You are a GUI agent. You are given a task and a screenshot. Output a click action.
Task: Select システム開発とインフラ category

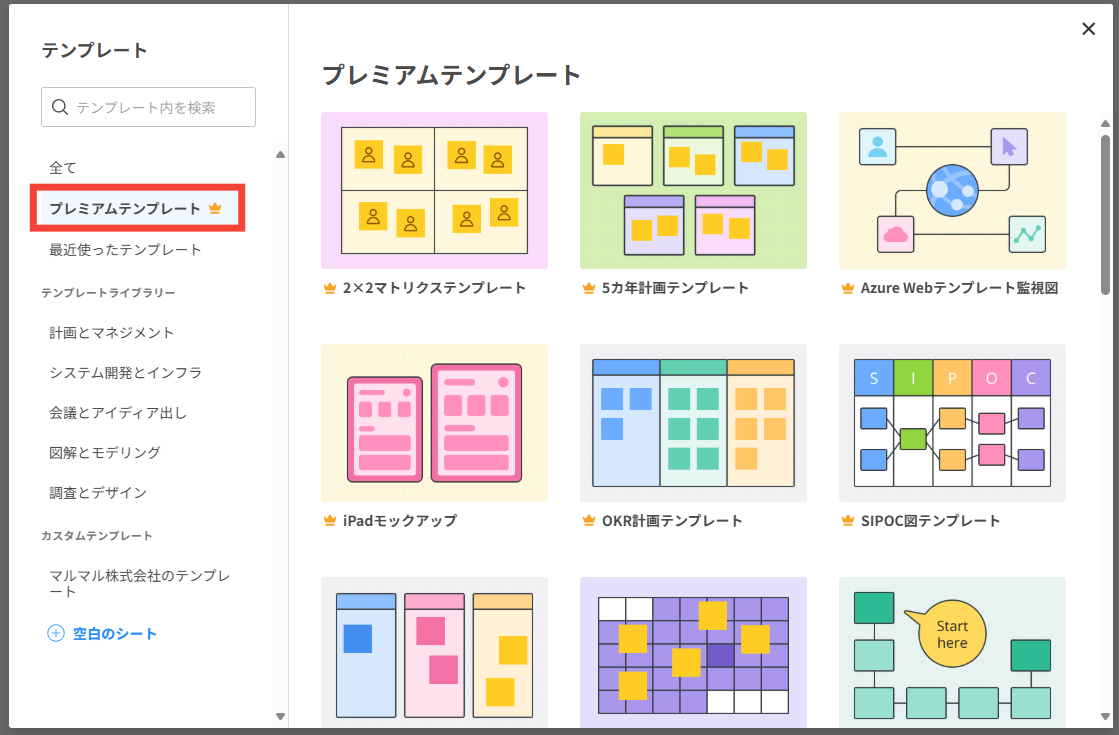pos(125,373)
